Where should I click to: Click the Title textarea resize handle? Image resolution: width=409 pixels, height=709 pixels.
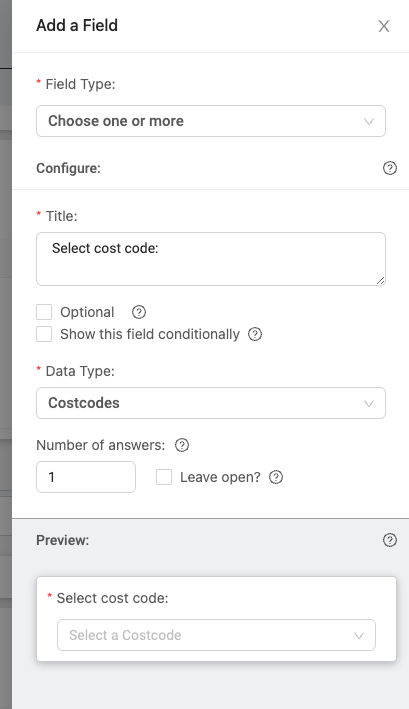pyautogui.click(x=381, y=280)
